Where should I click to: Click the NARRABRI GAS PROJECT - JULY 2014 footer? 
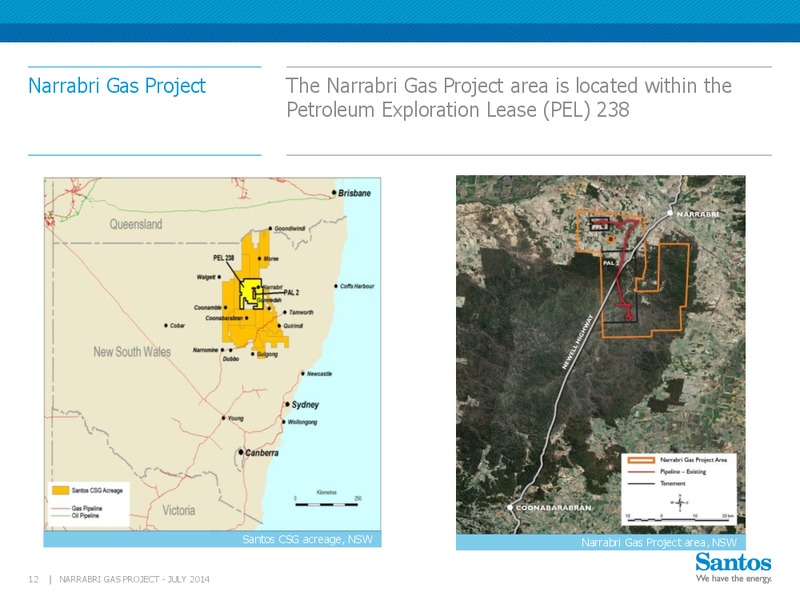coord(134,579)
